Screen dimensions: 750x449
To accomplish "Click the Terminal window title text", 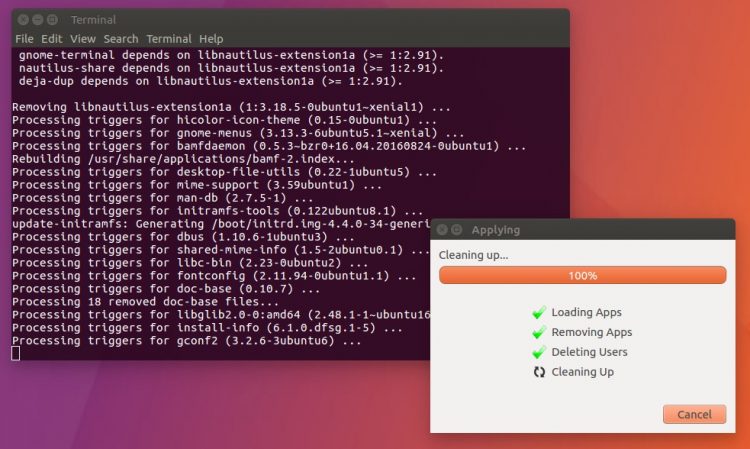I will 93,20.
